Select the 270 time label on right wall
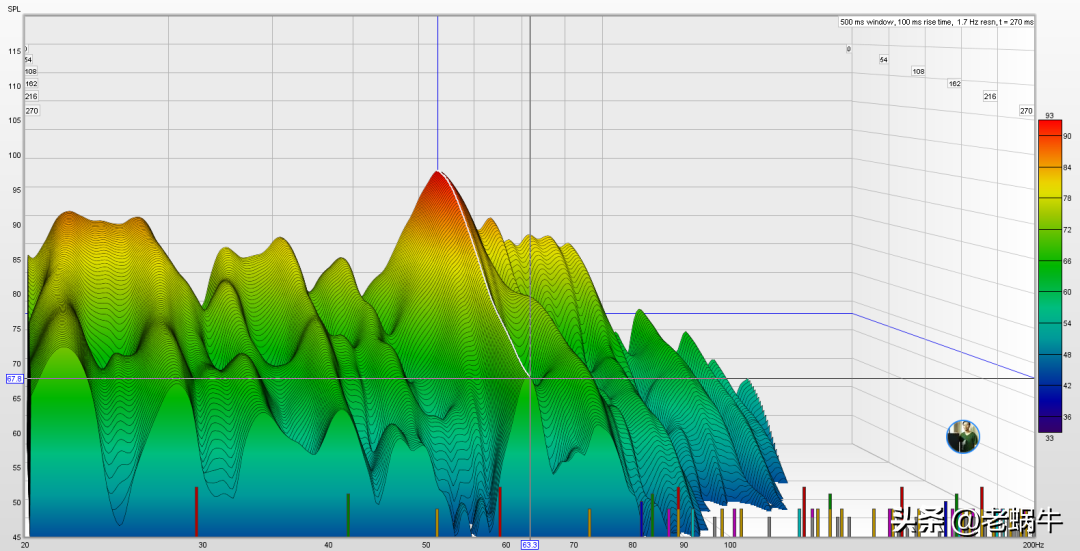This screenshot has width=1080, height=551. point(1026,110)
